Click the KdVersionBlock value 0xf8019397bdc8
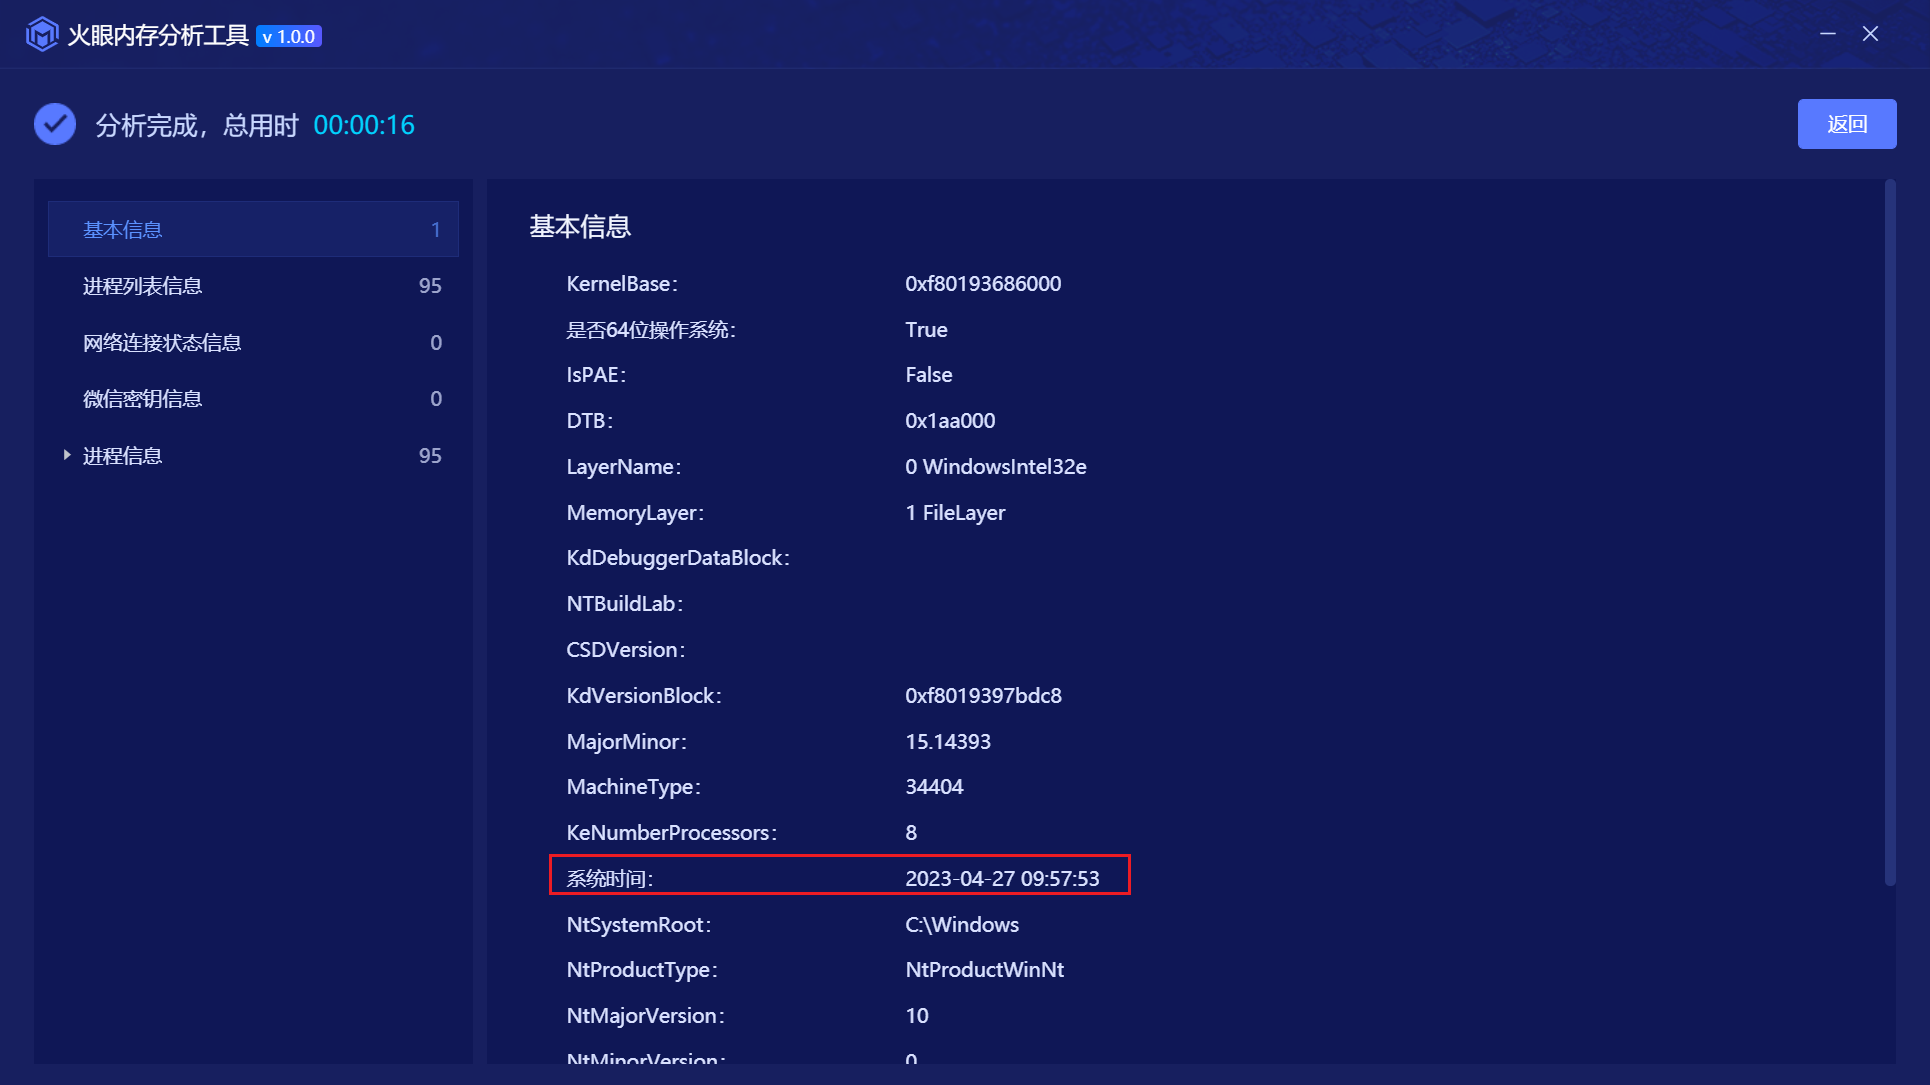1930x1085 pixels. click(x=983, y=696)
